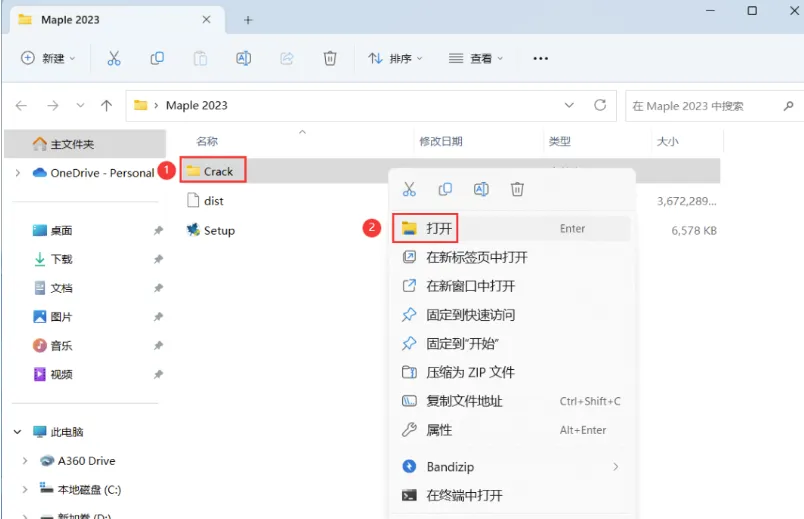Open the 查看 view dropdown
This screenshot has height=519, width=804.
pyautogui.click(x=476, y=58)
